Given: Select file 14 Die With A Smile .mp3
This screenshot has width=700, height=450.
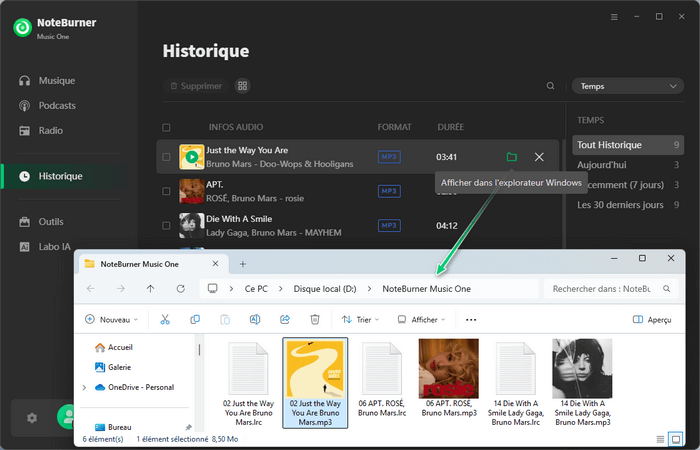Looking at the screenshot, I should (x=583, y=383).
